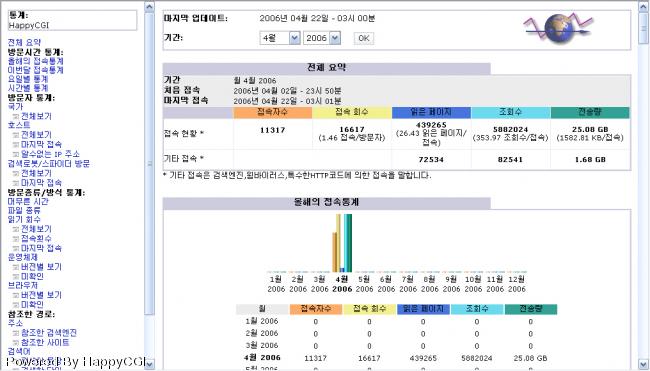Click the icon beside 버전별 보기 under 운영체제
The height and width of the screenshot is (371, 650).
16,267
